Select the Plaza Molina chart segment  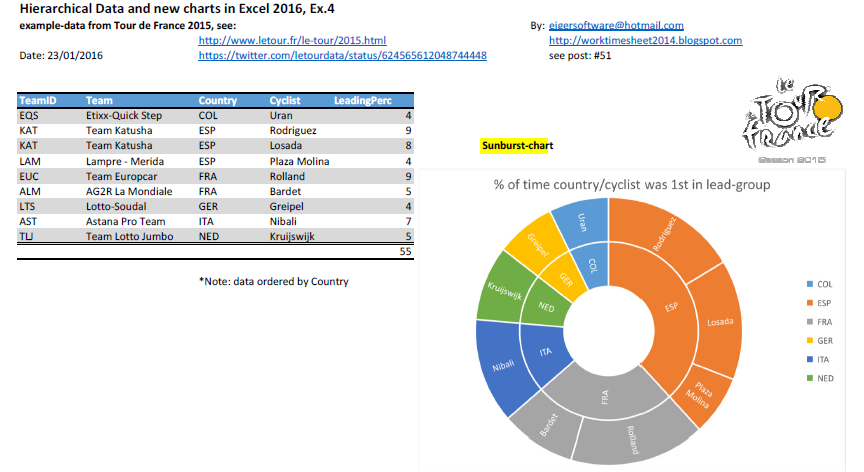click(x=701, y=394)
